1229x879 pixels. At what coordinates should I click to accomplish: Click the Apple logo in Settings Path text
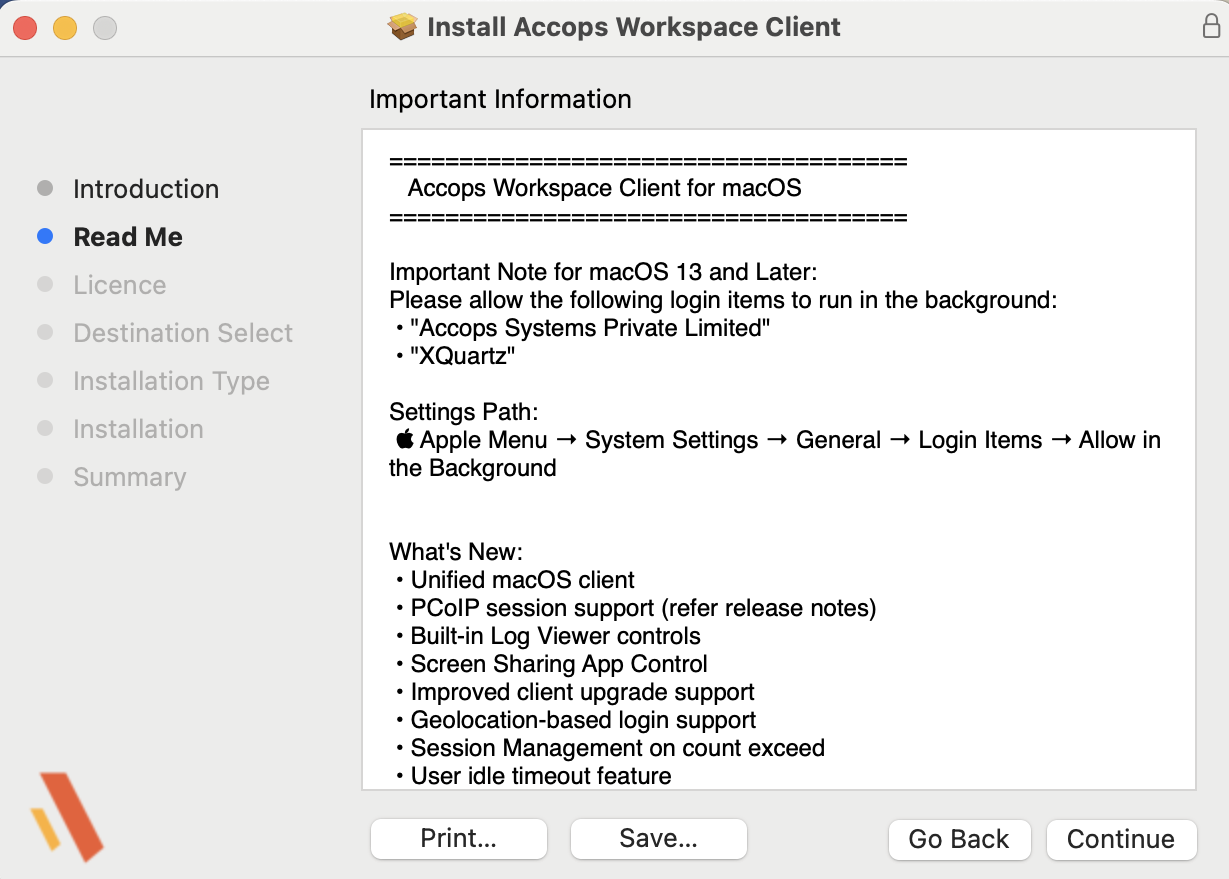[404, 440]
